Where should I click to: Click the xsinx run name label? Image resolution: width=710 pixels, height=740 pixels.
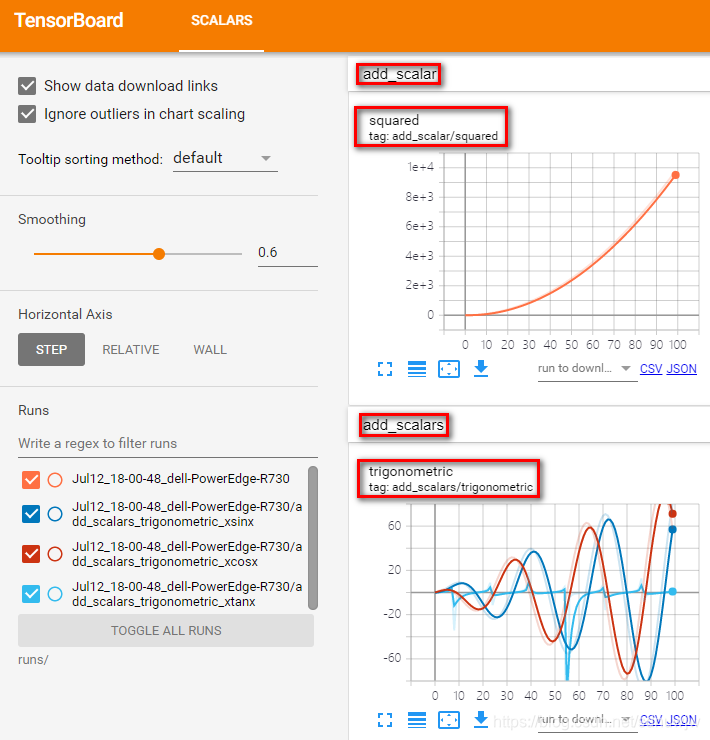point(187,514)
